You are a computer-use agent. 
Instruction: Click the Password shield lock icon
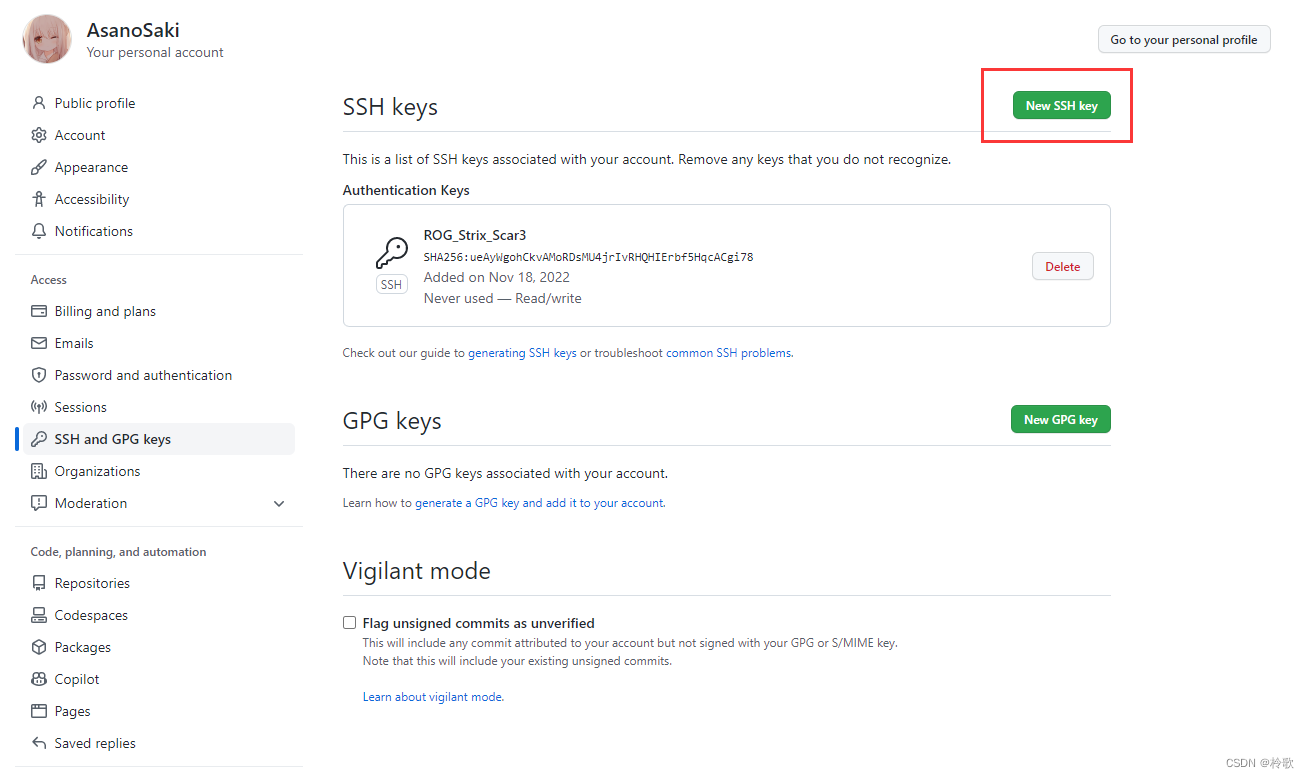pyautogui.click(x=39, y=375)
